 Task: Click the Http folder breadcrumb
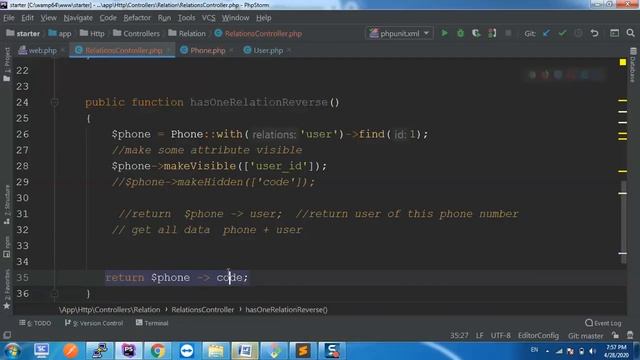(x=92, y=33)
